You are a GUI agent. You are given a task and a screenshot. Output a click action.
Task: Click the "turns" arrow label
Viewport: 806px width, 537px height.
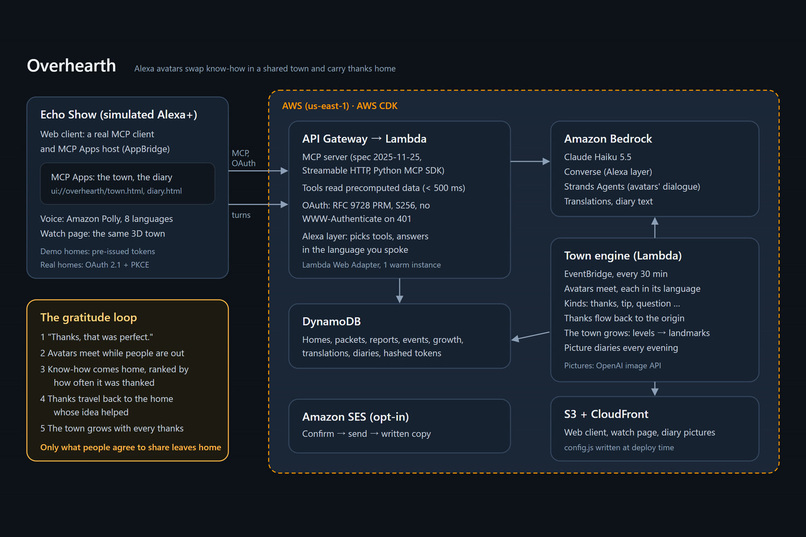[241, 215]
